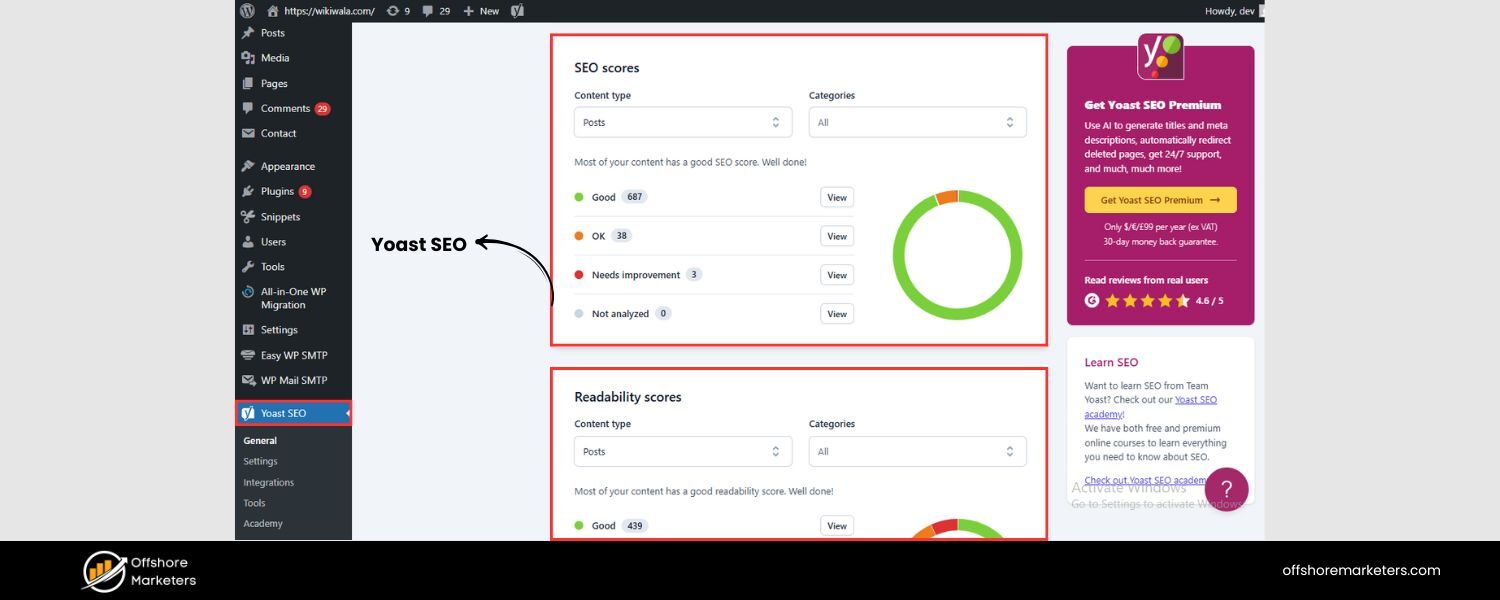Follow the Yoast SEO academy link
Screen dimensions: 1500x600
click(1195, 400)
